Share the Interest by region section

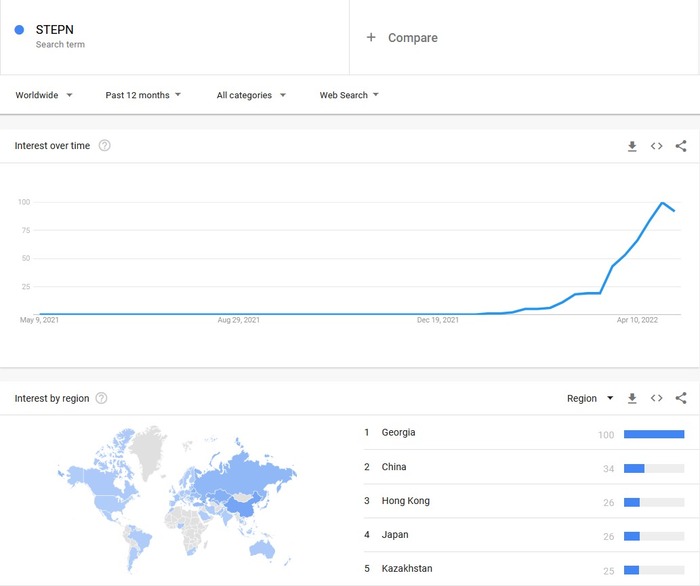point(681,398)
